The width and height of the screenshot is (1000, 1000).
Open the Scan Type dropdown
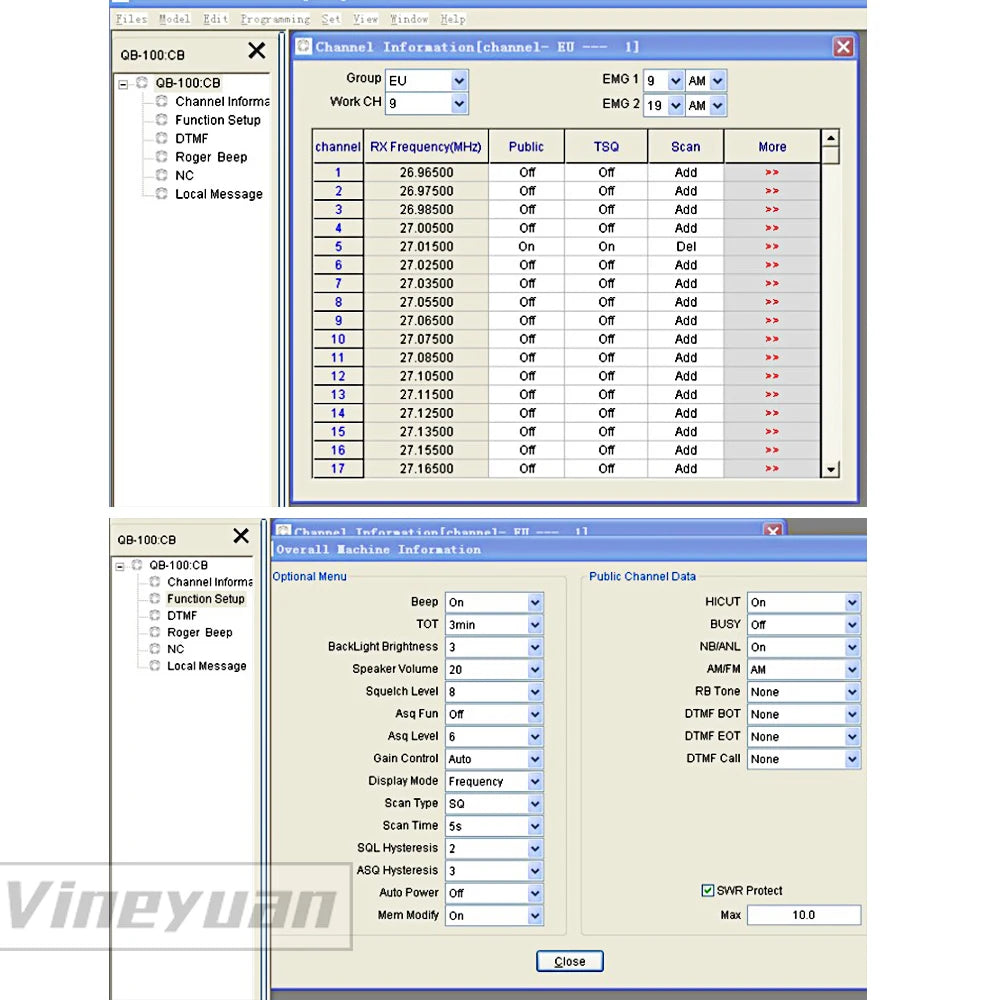(535, 804)
